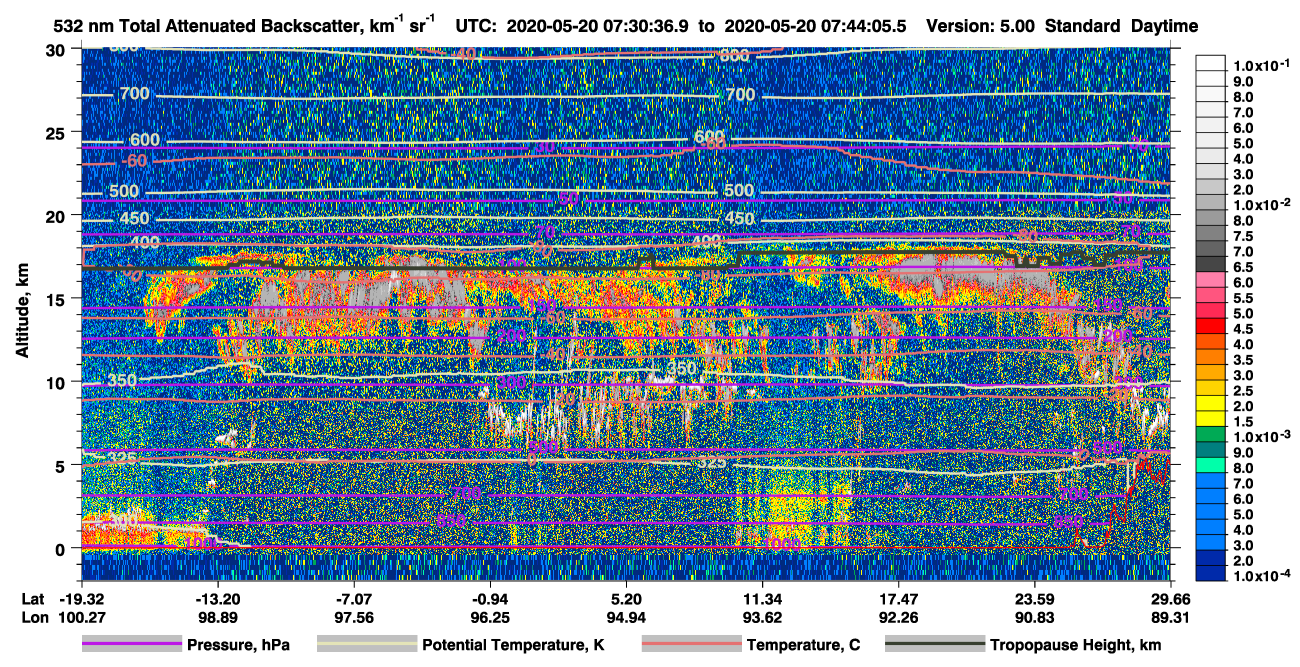Select longitude value 96.25

coord(490,617)
